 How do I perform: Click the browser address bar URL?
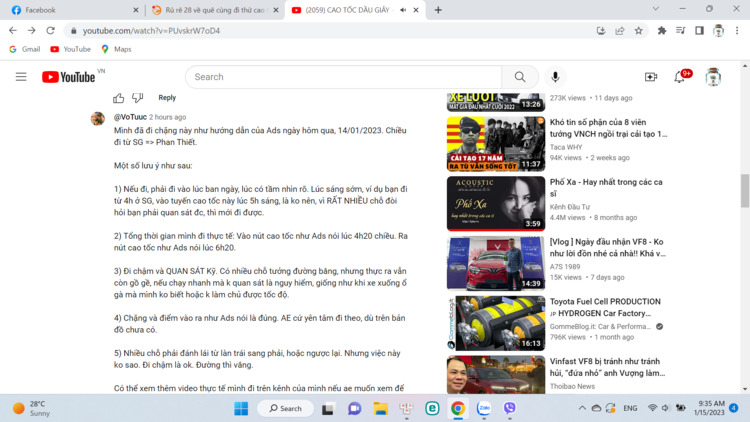click(x=151, y=31)
